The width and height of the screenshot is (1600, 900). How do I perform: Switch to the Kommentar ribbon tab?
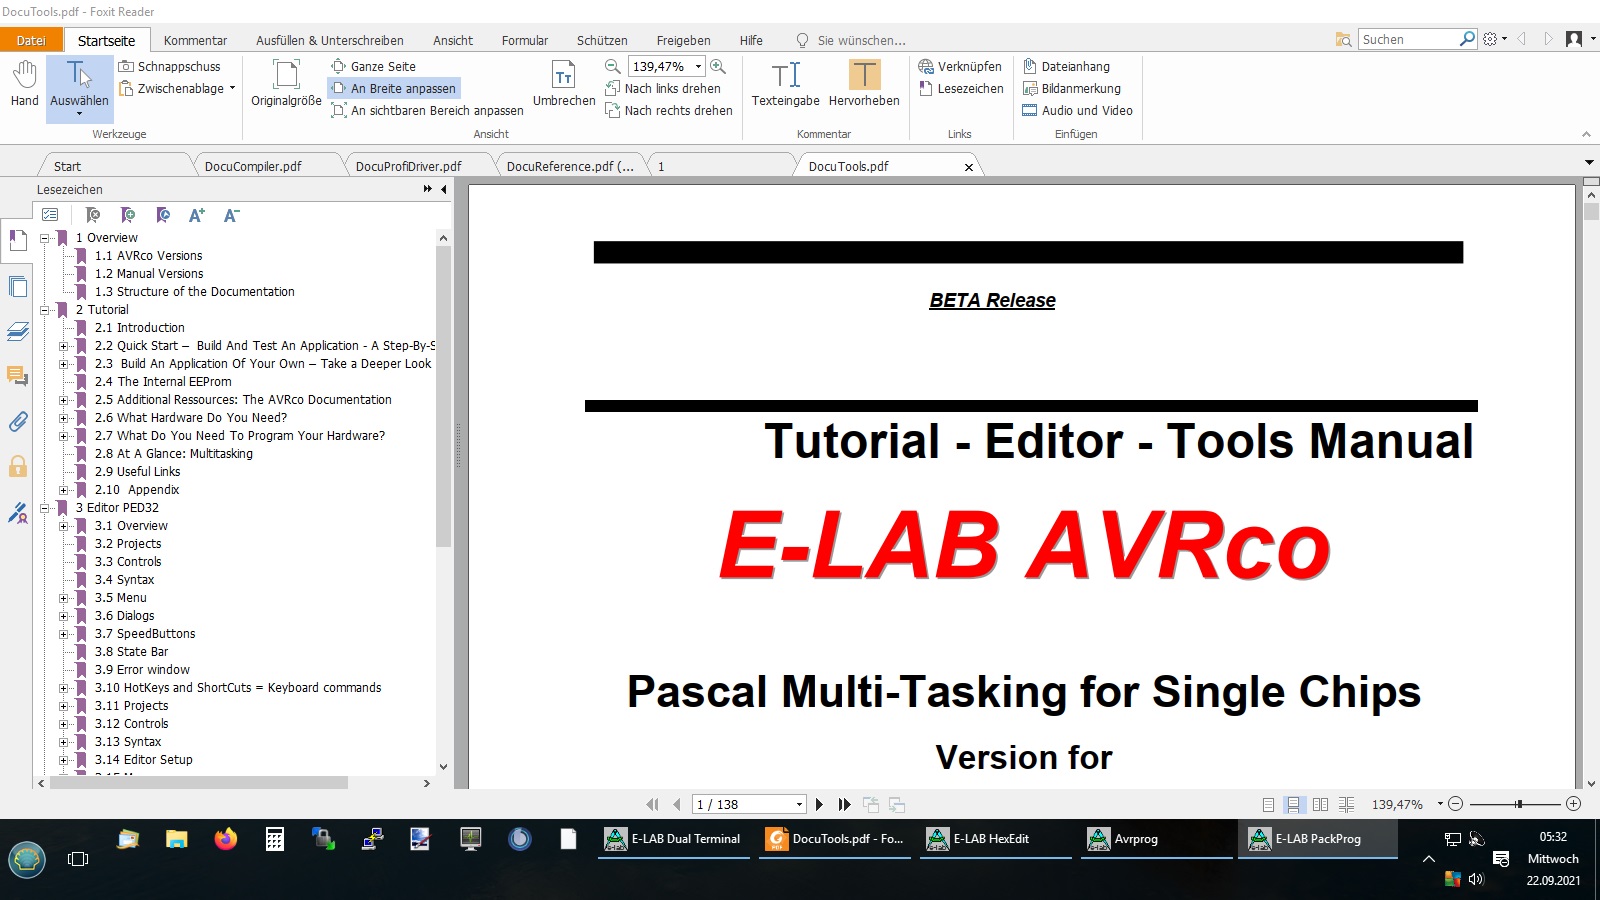(195, 40)
